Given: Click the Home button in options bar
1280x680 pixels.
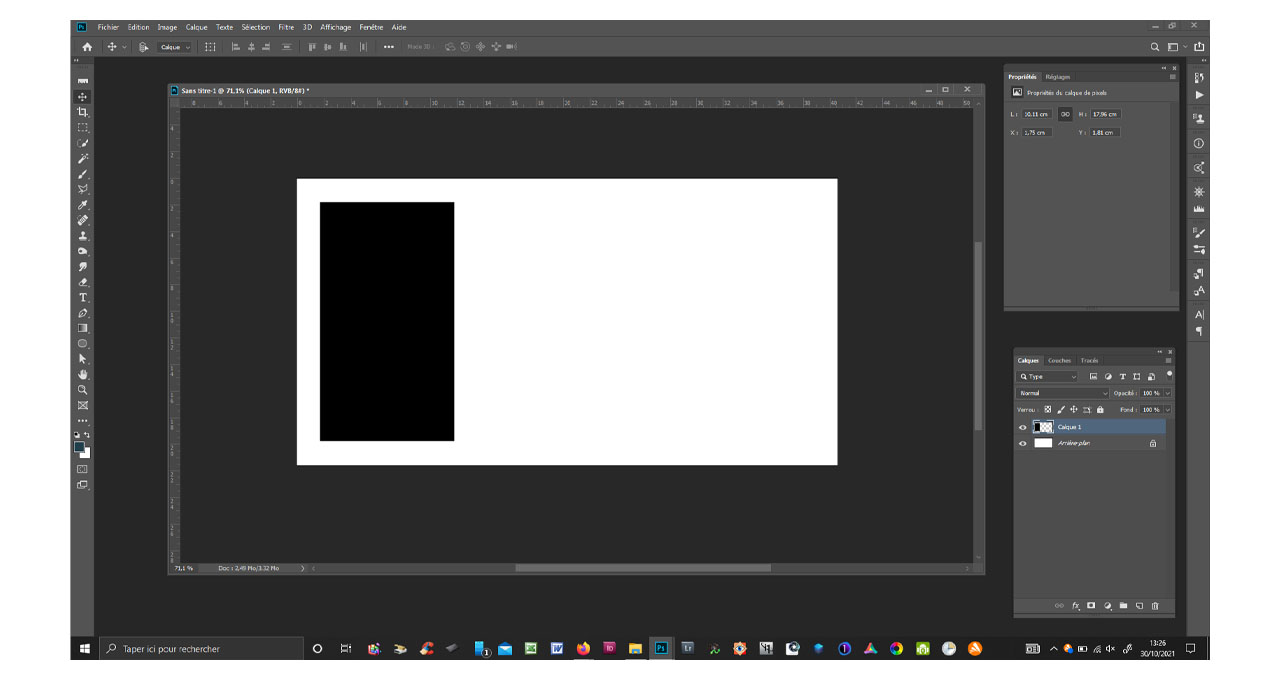Looking at the screenshot, I should tap(87, 47).
